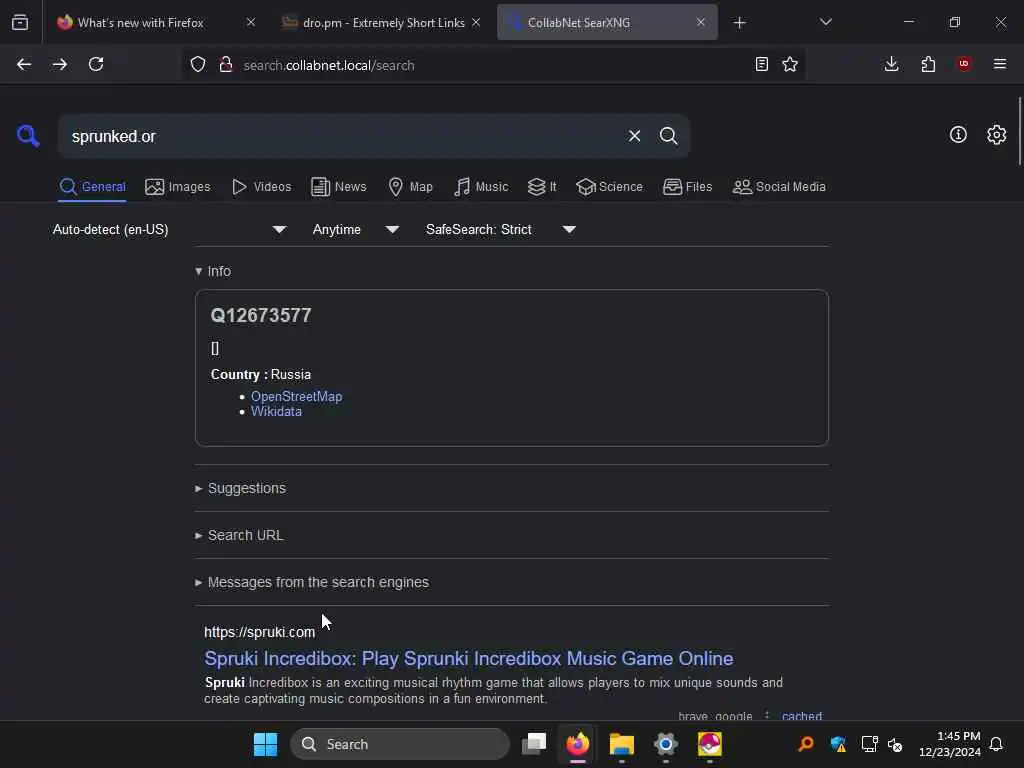The height and width of the screenshot is (768, 1024).
Task: Submit search with magnifier button
Action: coord(668,136)
